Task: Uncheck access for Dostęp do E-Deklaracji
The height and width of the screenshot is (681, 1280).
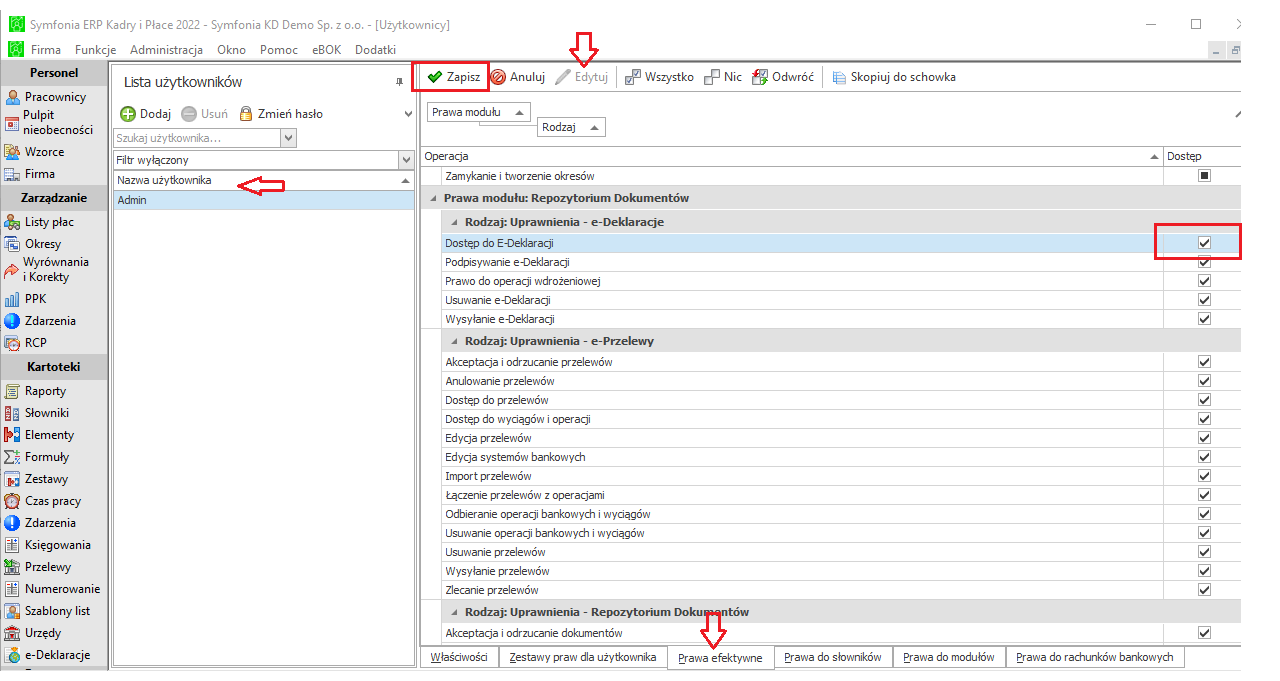Action: click(x=1204, y=243)
